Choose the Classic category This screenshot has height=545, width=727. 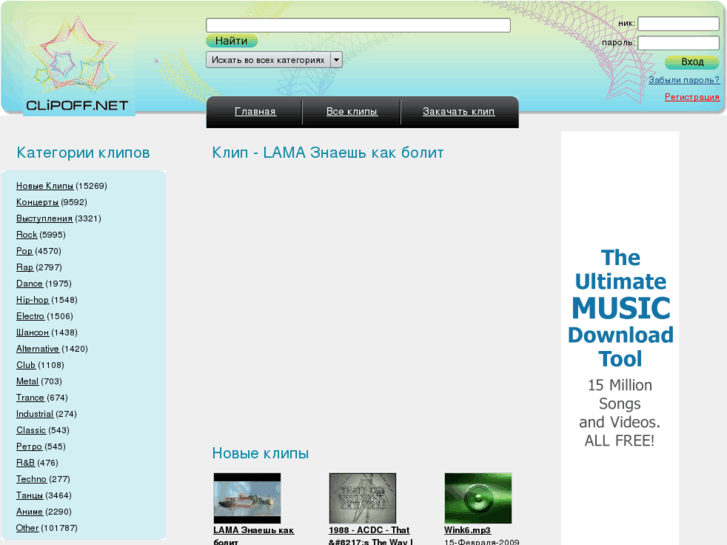[31, 430]
